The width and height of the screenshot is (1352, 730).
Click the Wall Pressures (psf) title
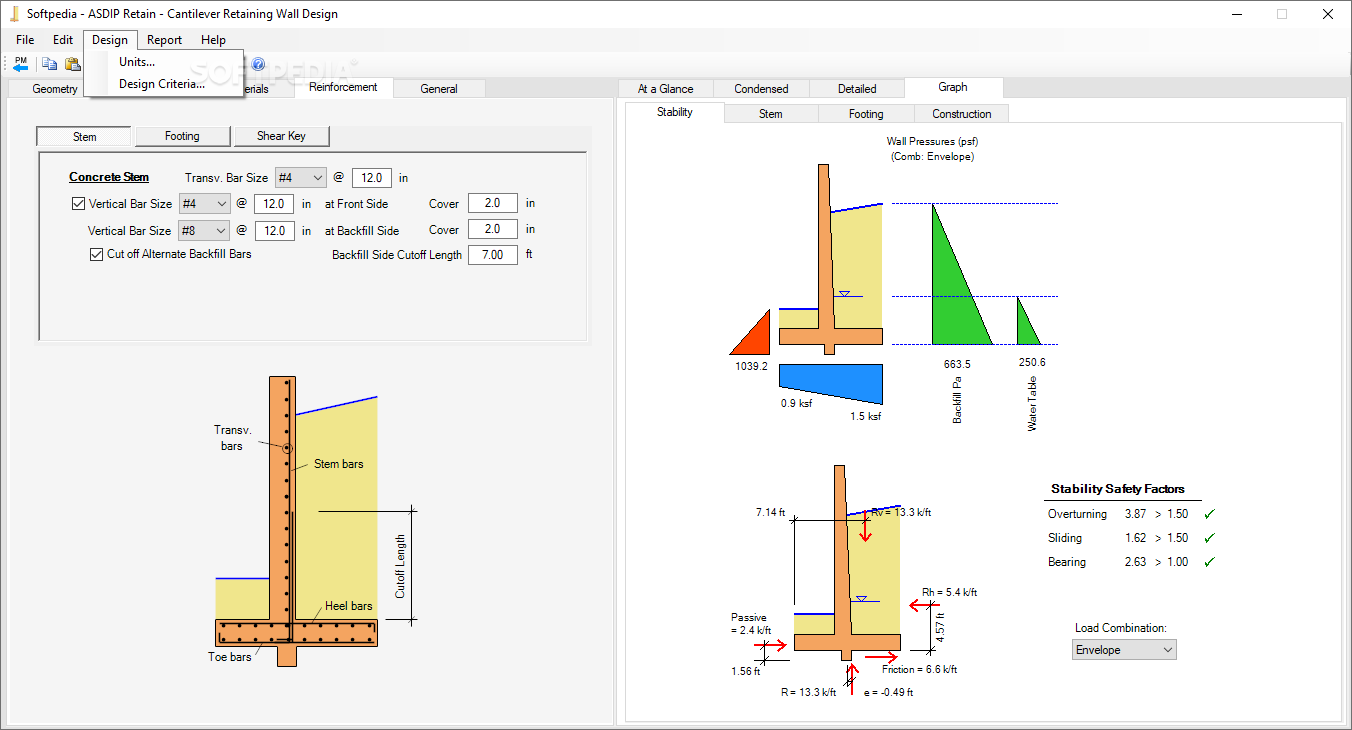tap(932, 142)
